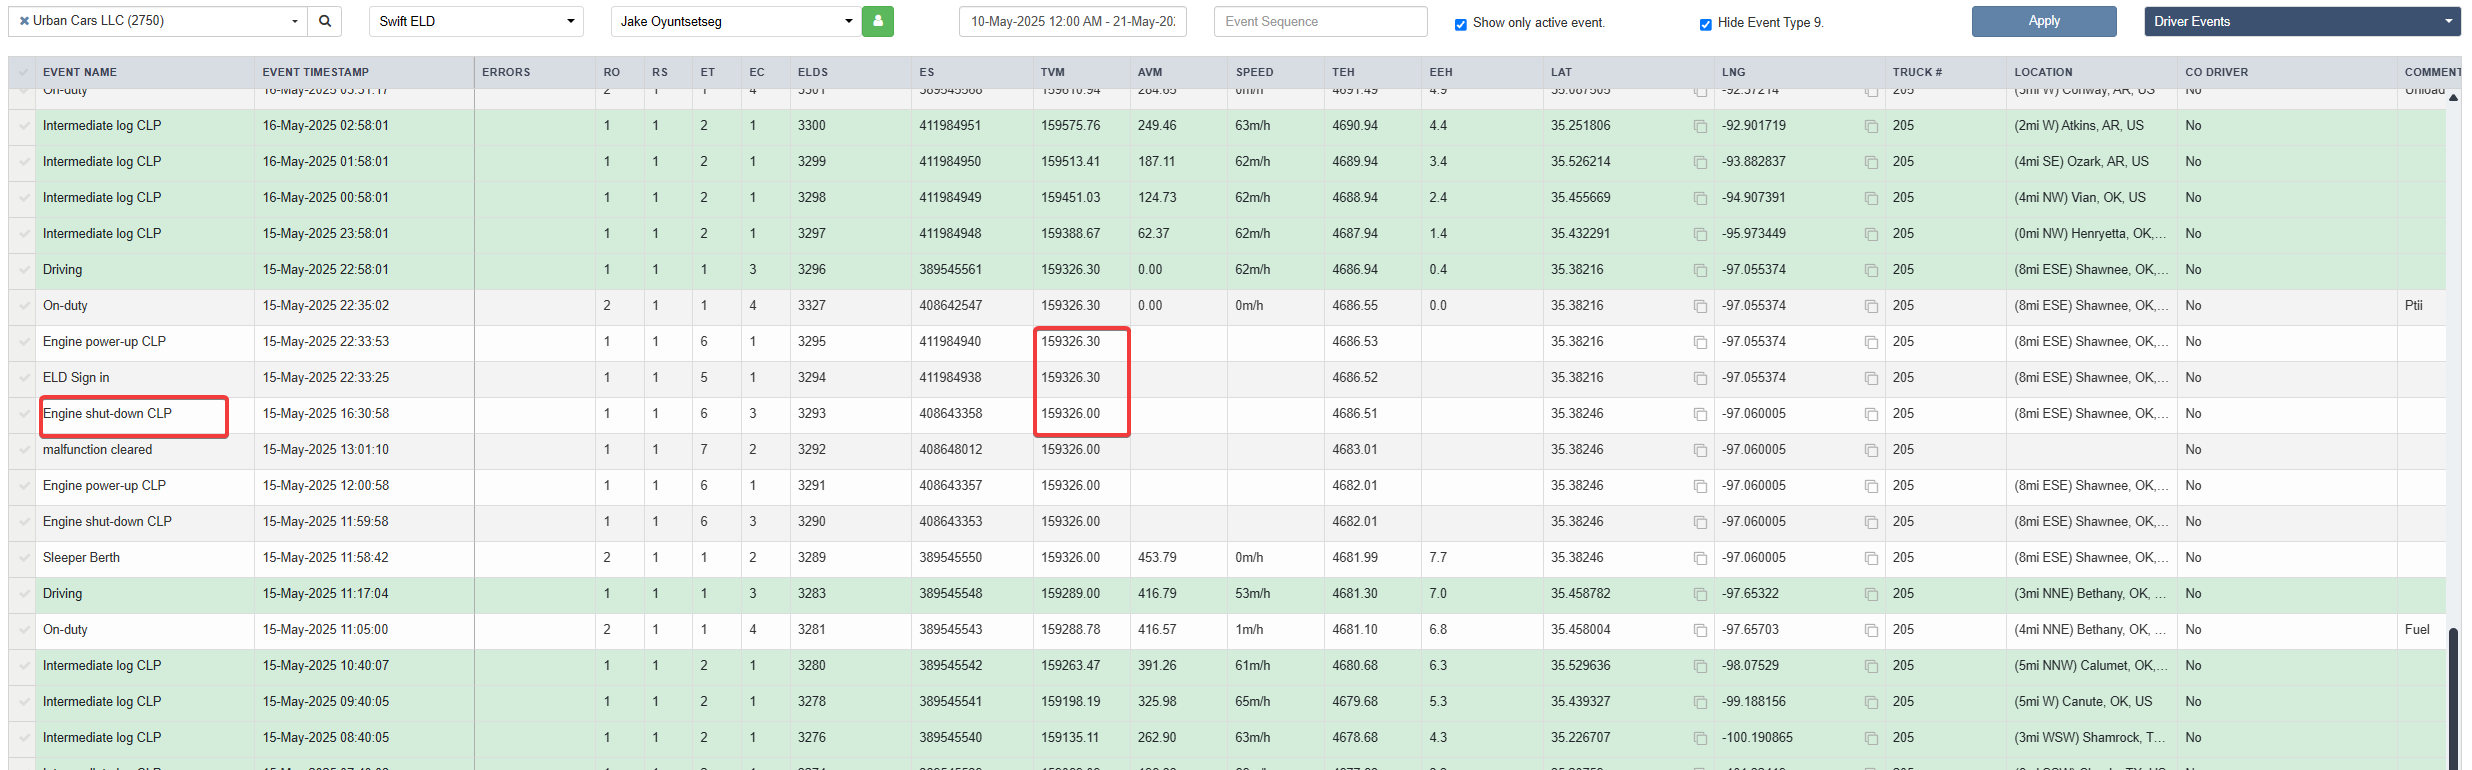Copy latitude in malfunction cleared row

click(1700, 450)
